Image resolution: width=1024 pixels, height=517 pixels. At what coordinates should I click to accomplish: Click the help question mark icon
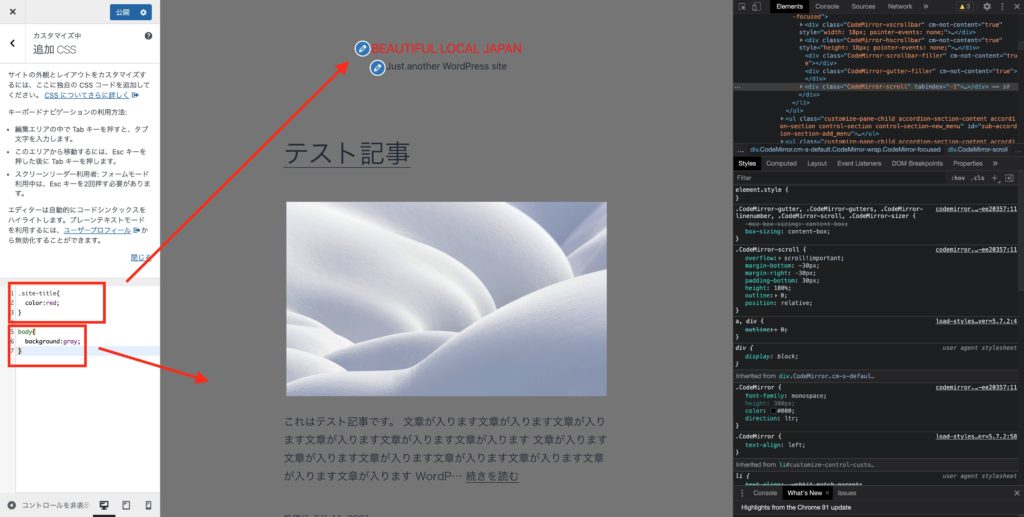[148, 36]
